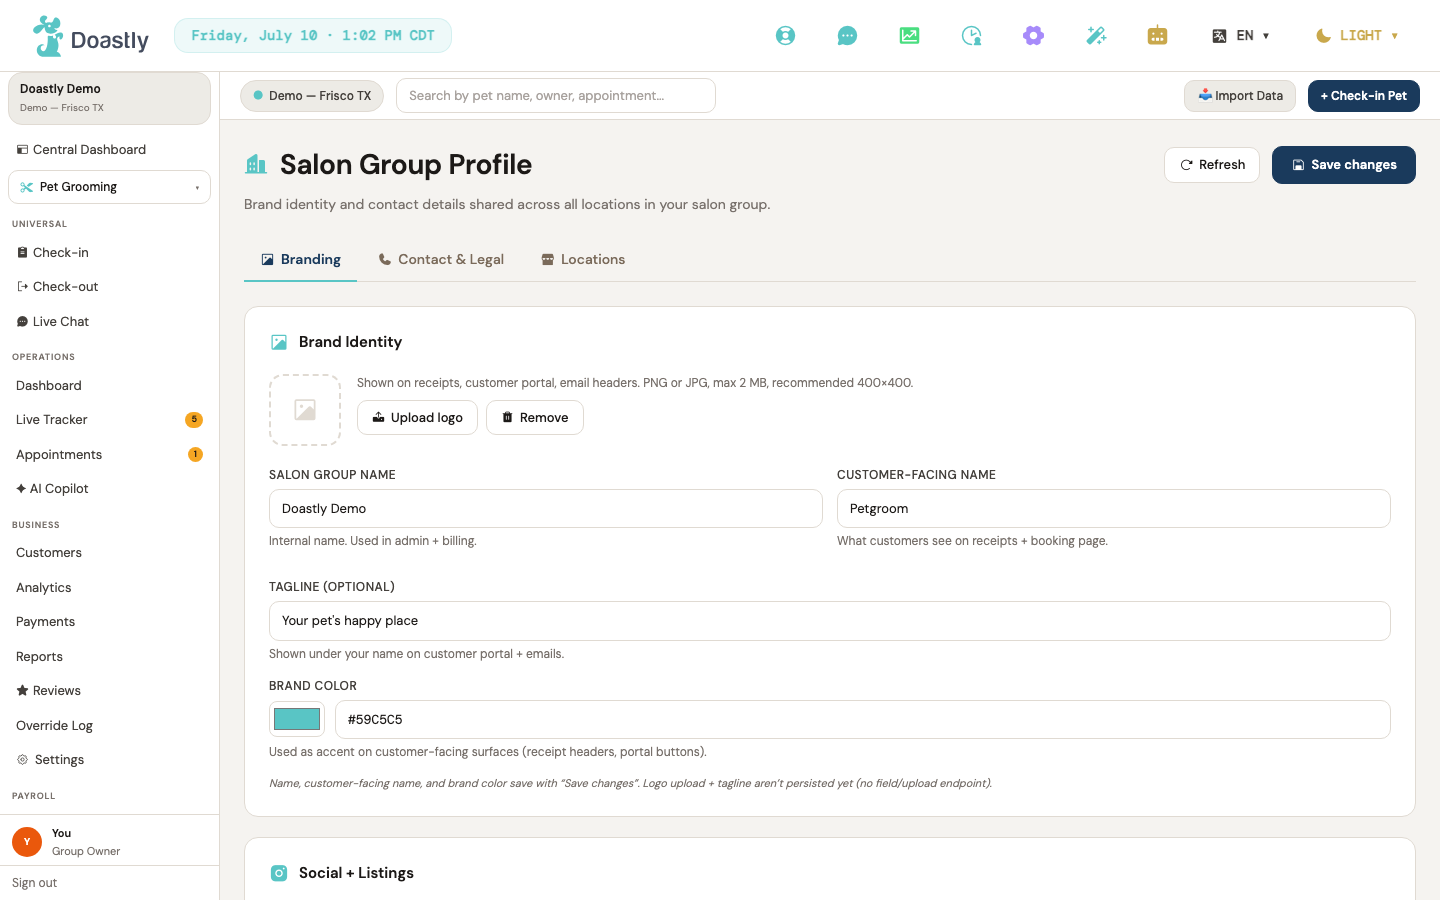This screenshot has height=900, width=1440.
Task: Click the Refresh button
Action: (1212, 165)
